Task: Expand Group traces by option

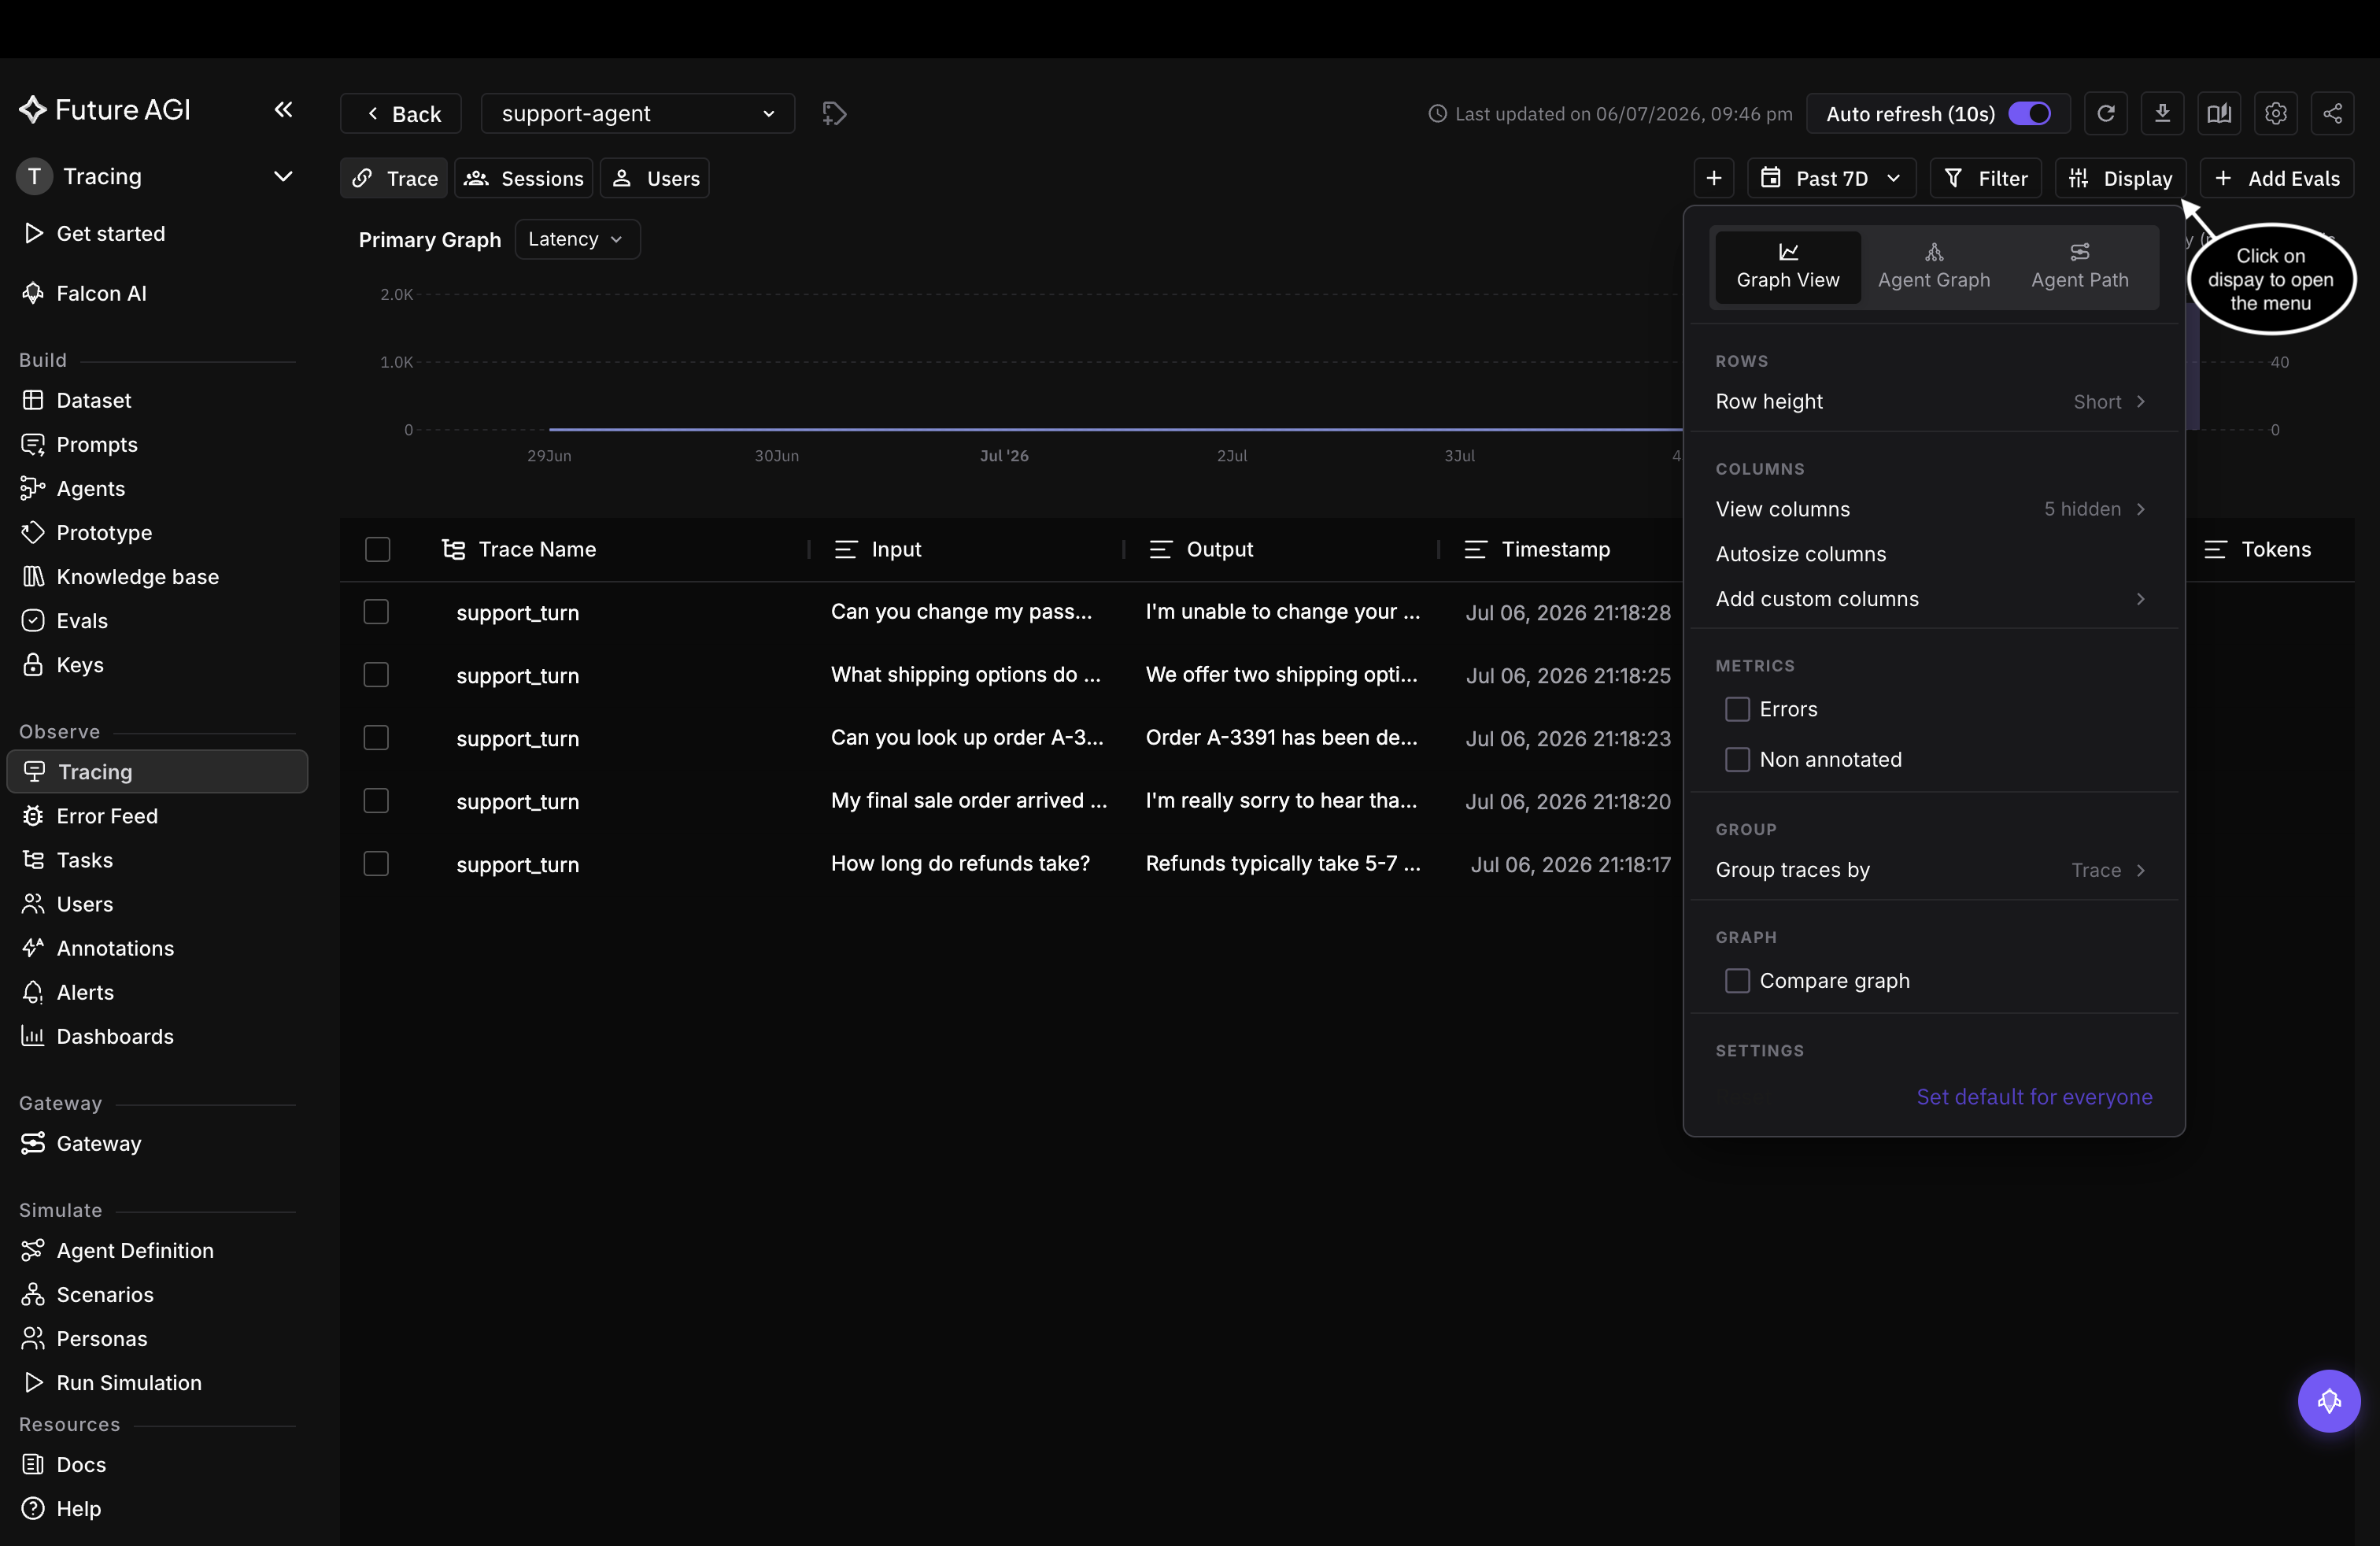Action: click(1933, 869)
